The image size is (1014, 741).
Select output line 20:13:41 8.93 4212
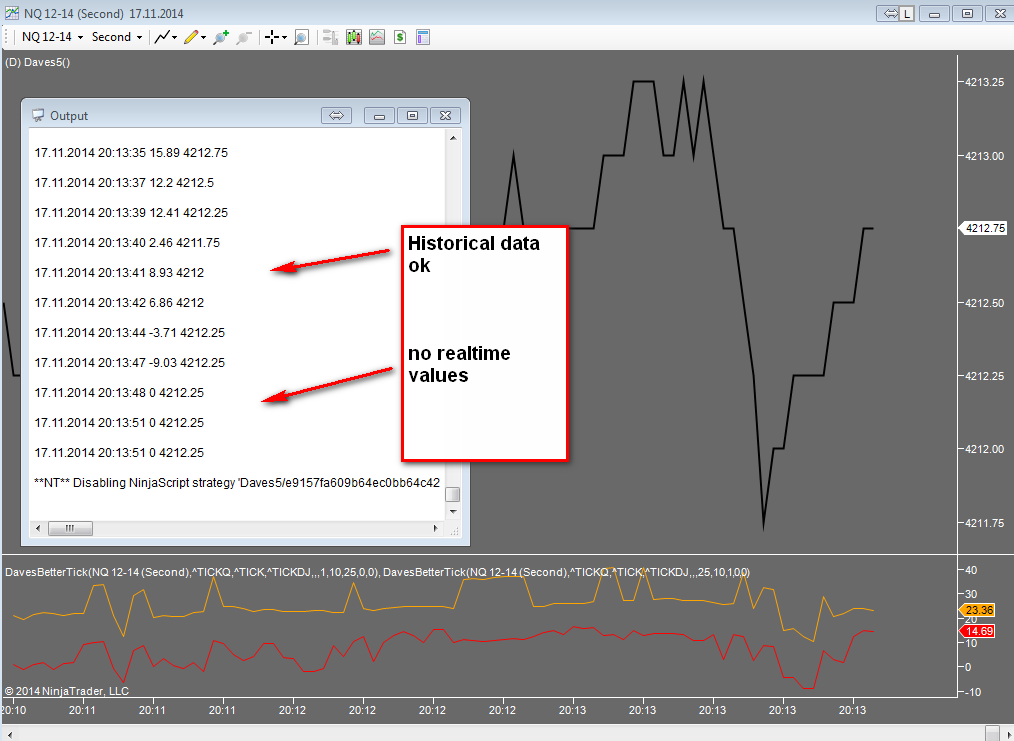point(119,272)
